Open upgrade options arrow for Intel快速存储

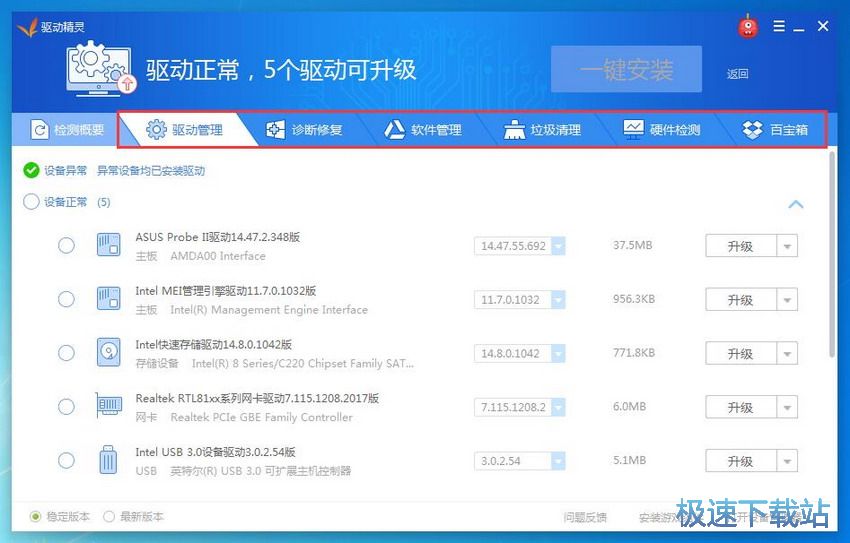click(787, 353)
